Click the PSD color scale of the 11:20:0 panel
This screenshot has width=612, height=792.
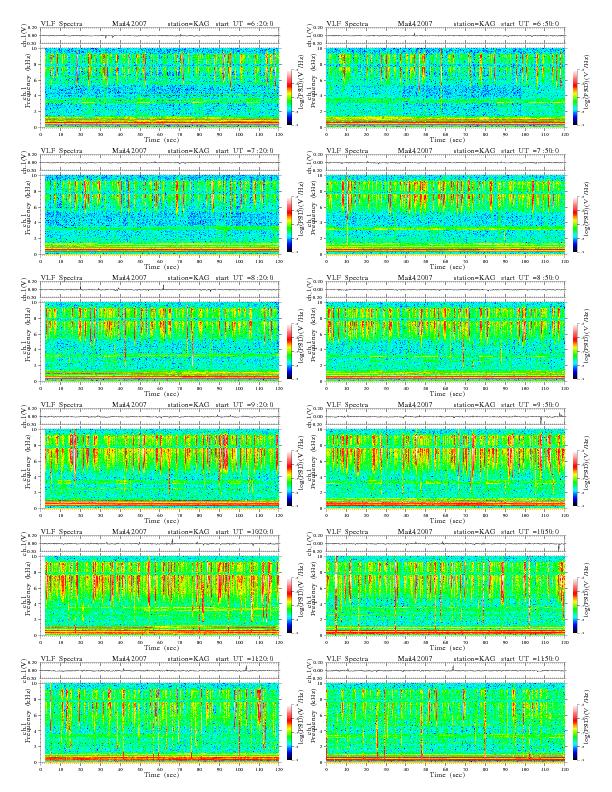(289, 732)
